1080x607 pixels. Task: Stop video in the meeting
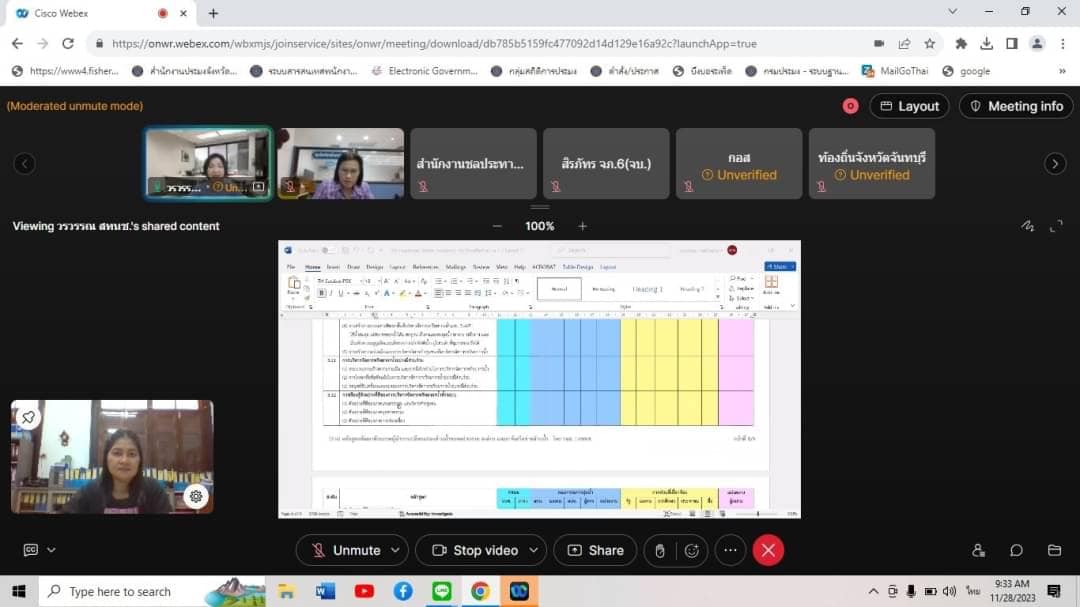pos(475,551)
